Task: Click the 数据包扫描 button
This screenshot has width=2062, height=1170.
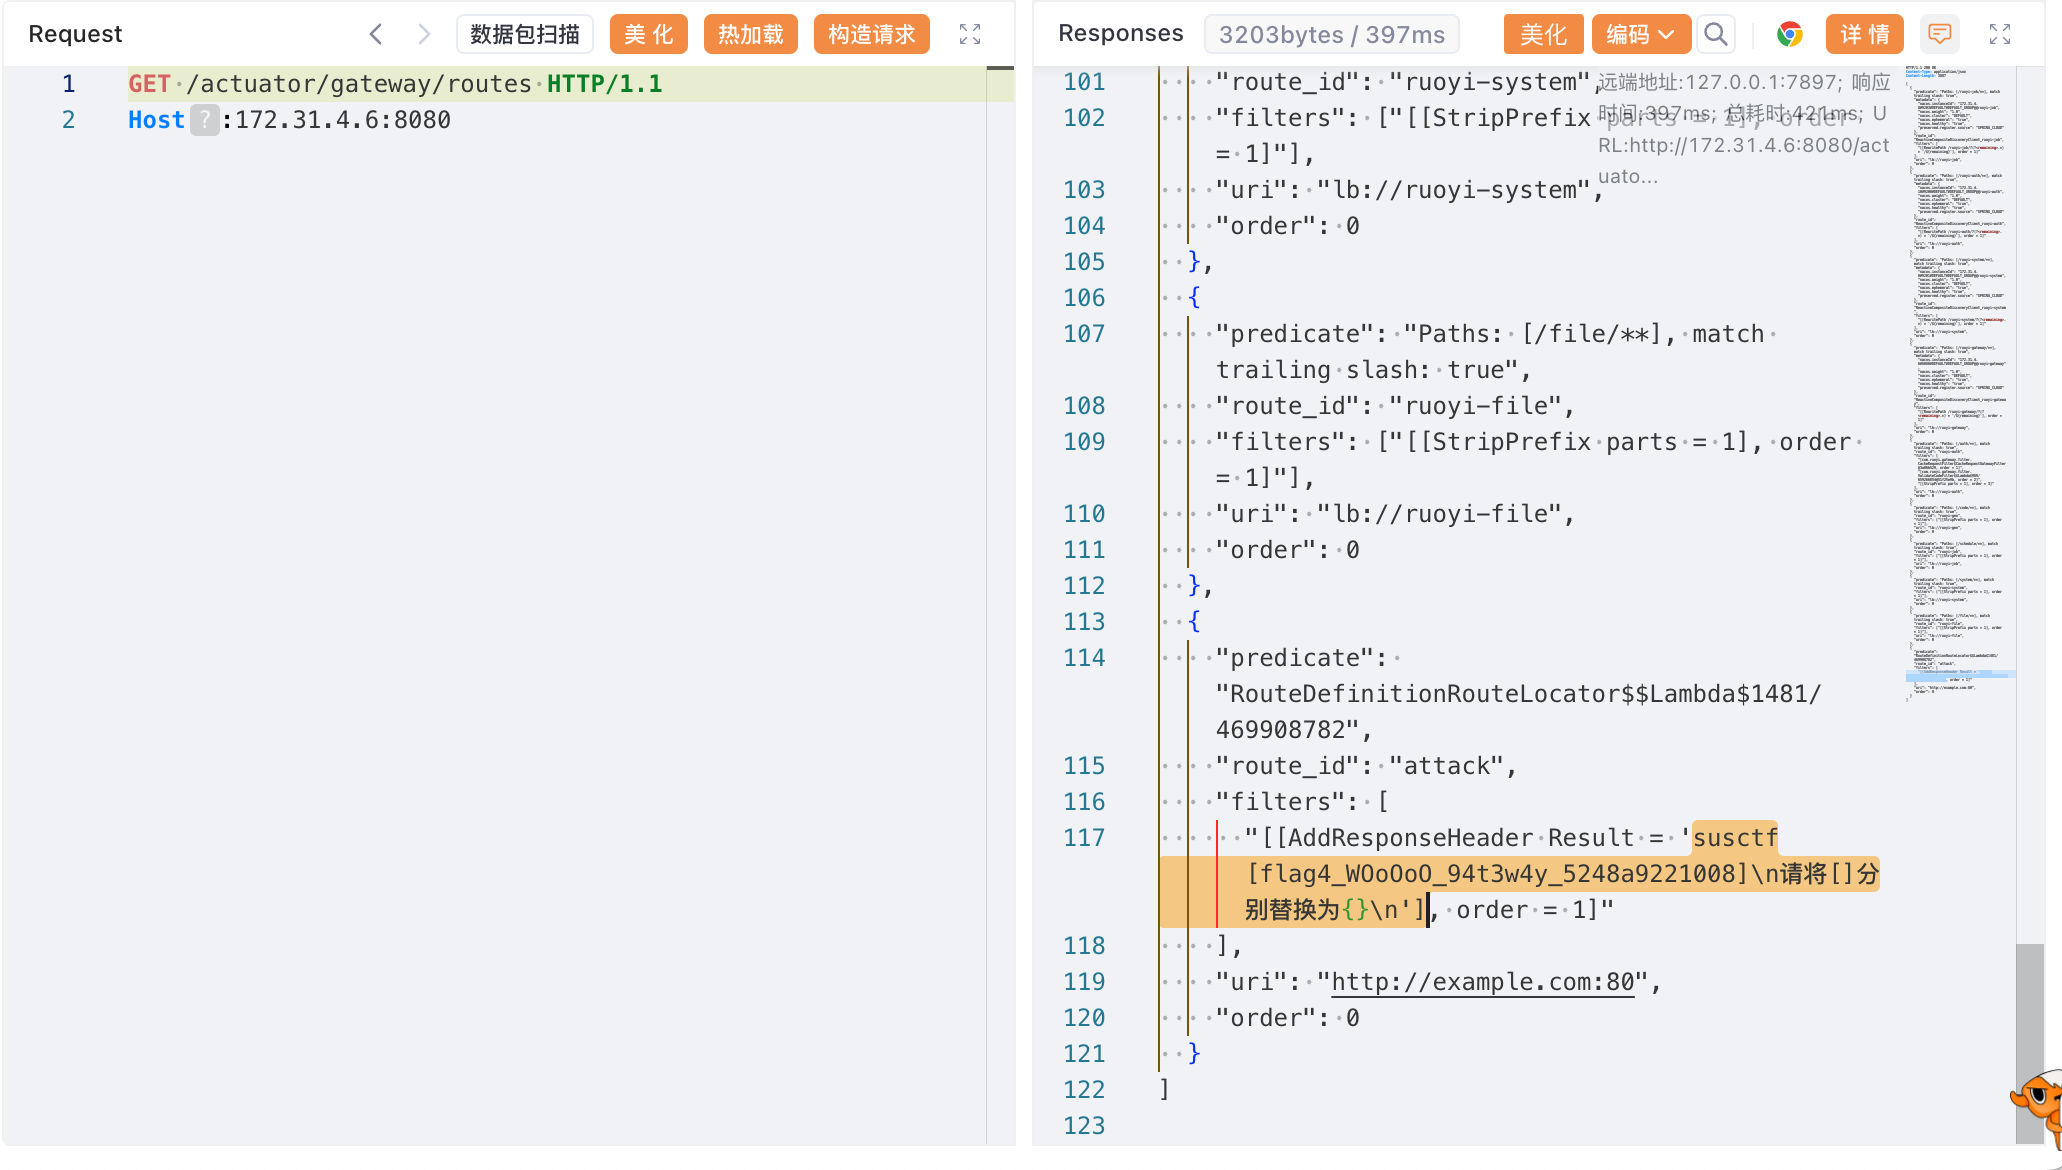Action: [x=525, y=34]
